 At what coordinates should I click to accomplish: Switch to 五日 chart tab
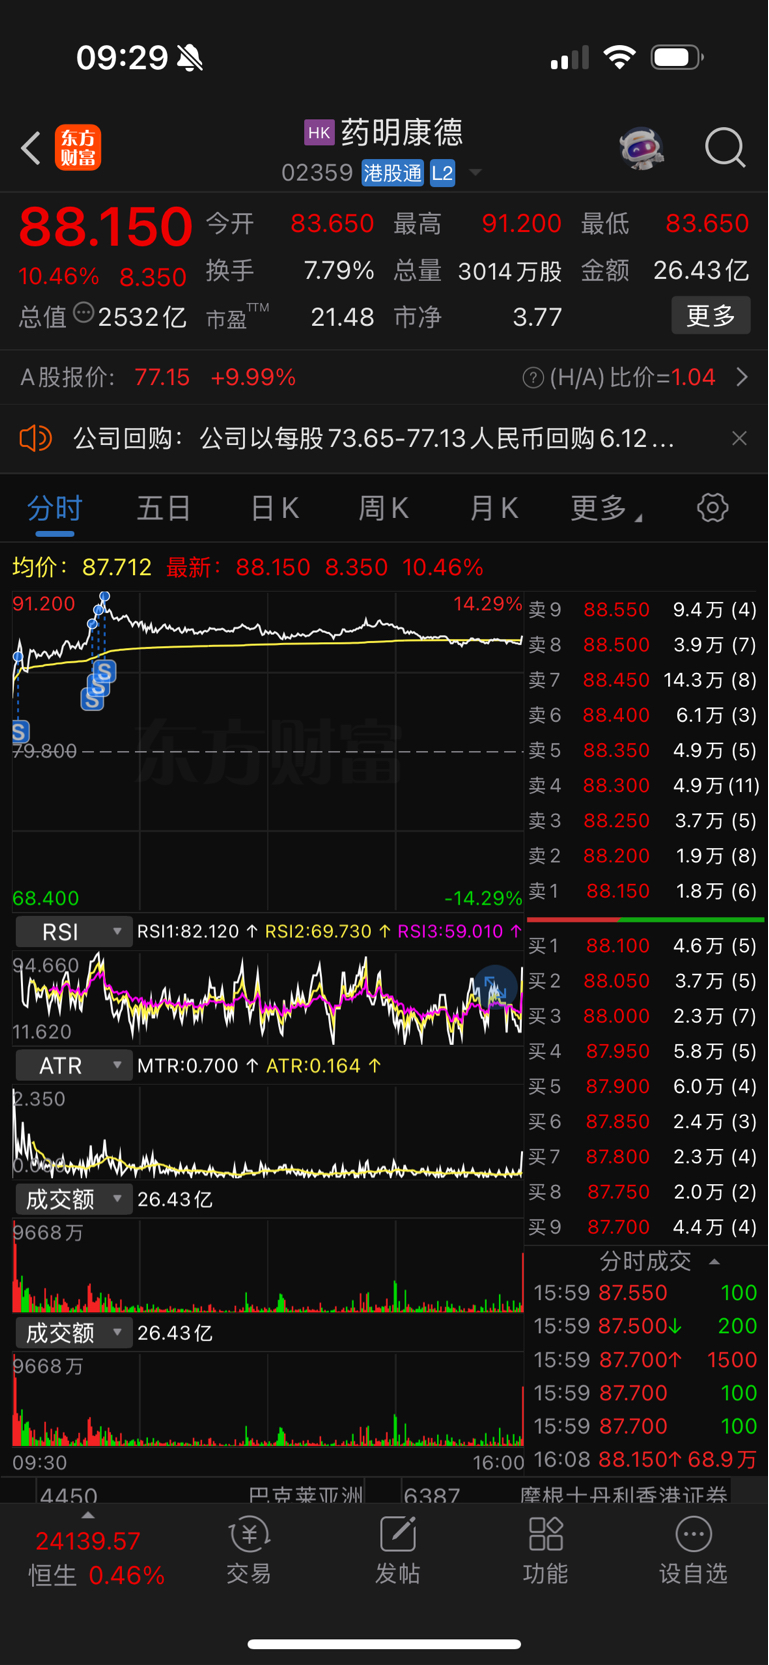point(164,508)
